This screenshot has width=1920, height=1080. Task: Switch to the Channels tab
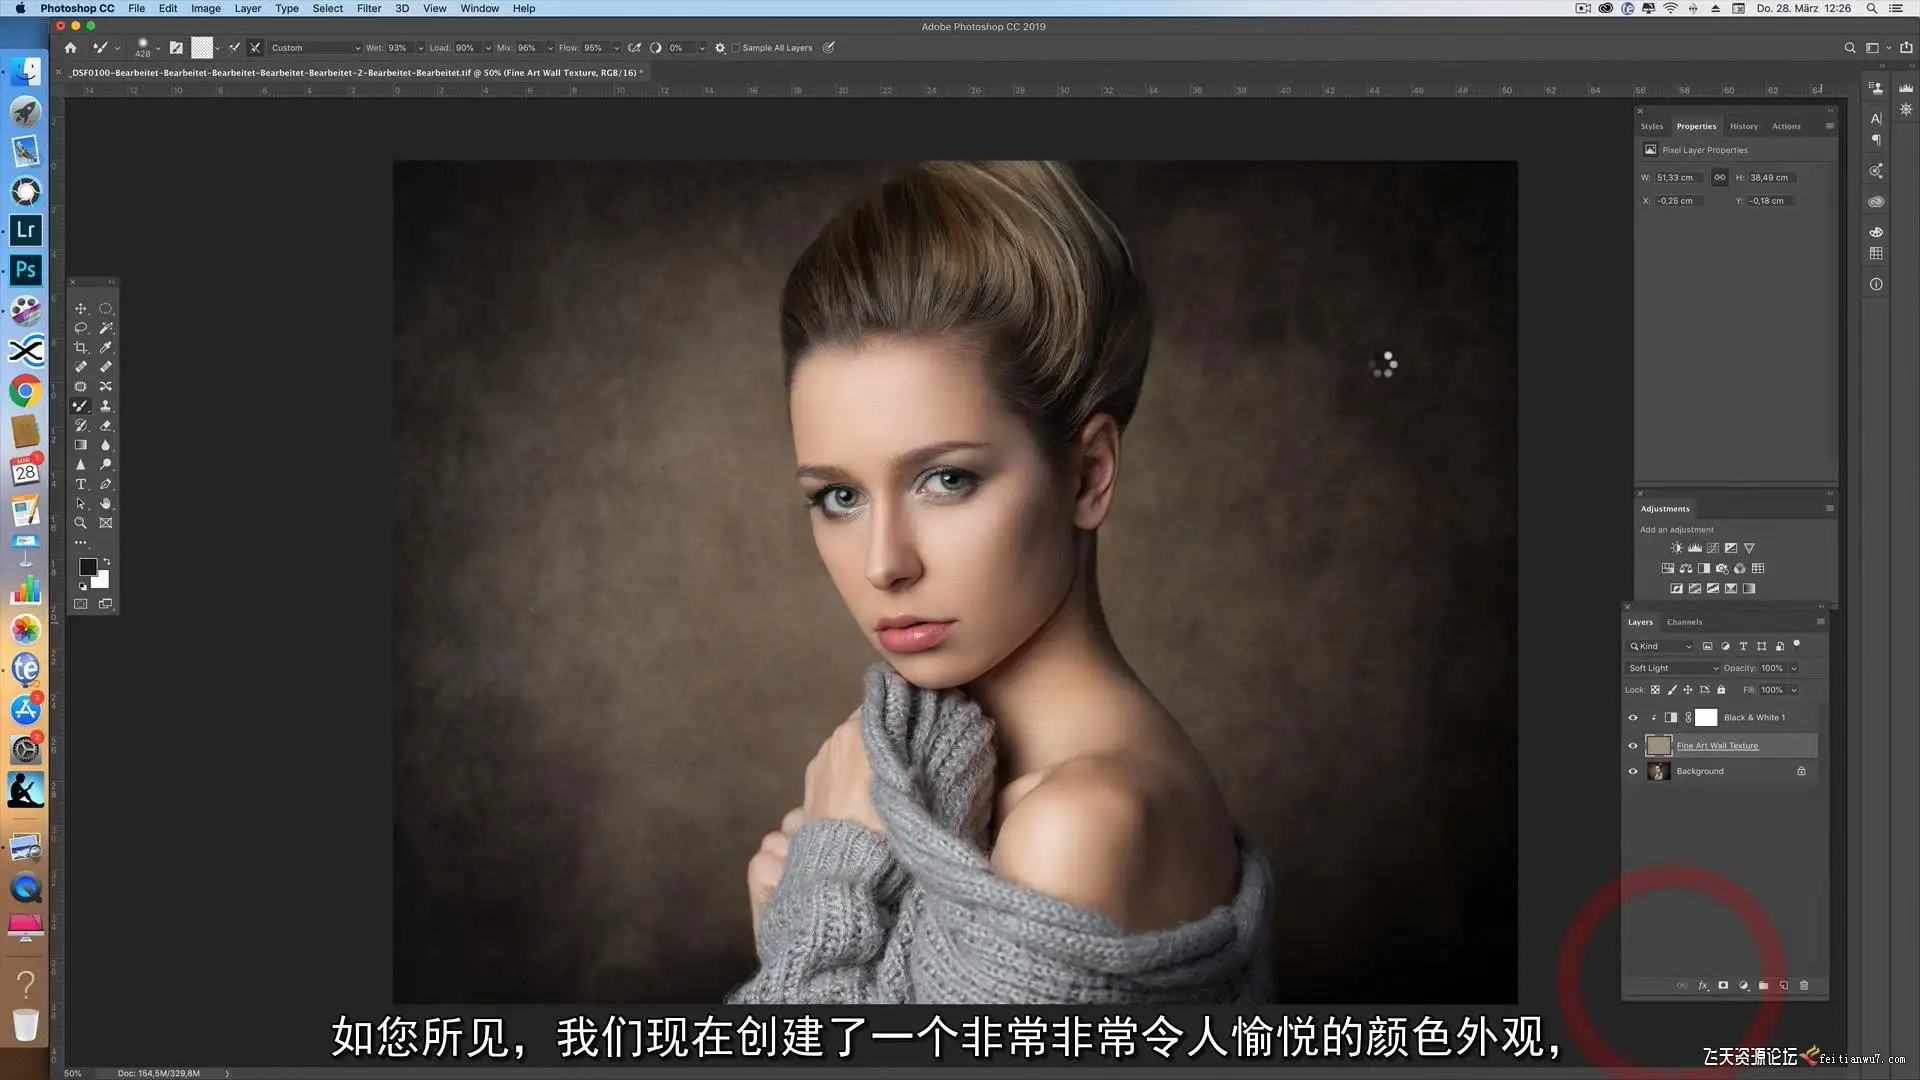pos(1684,622)
